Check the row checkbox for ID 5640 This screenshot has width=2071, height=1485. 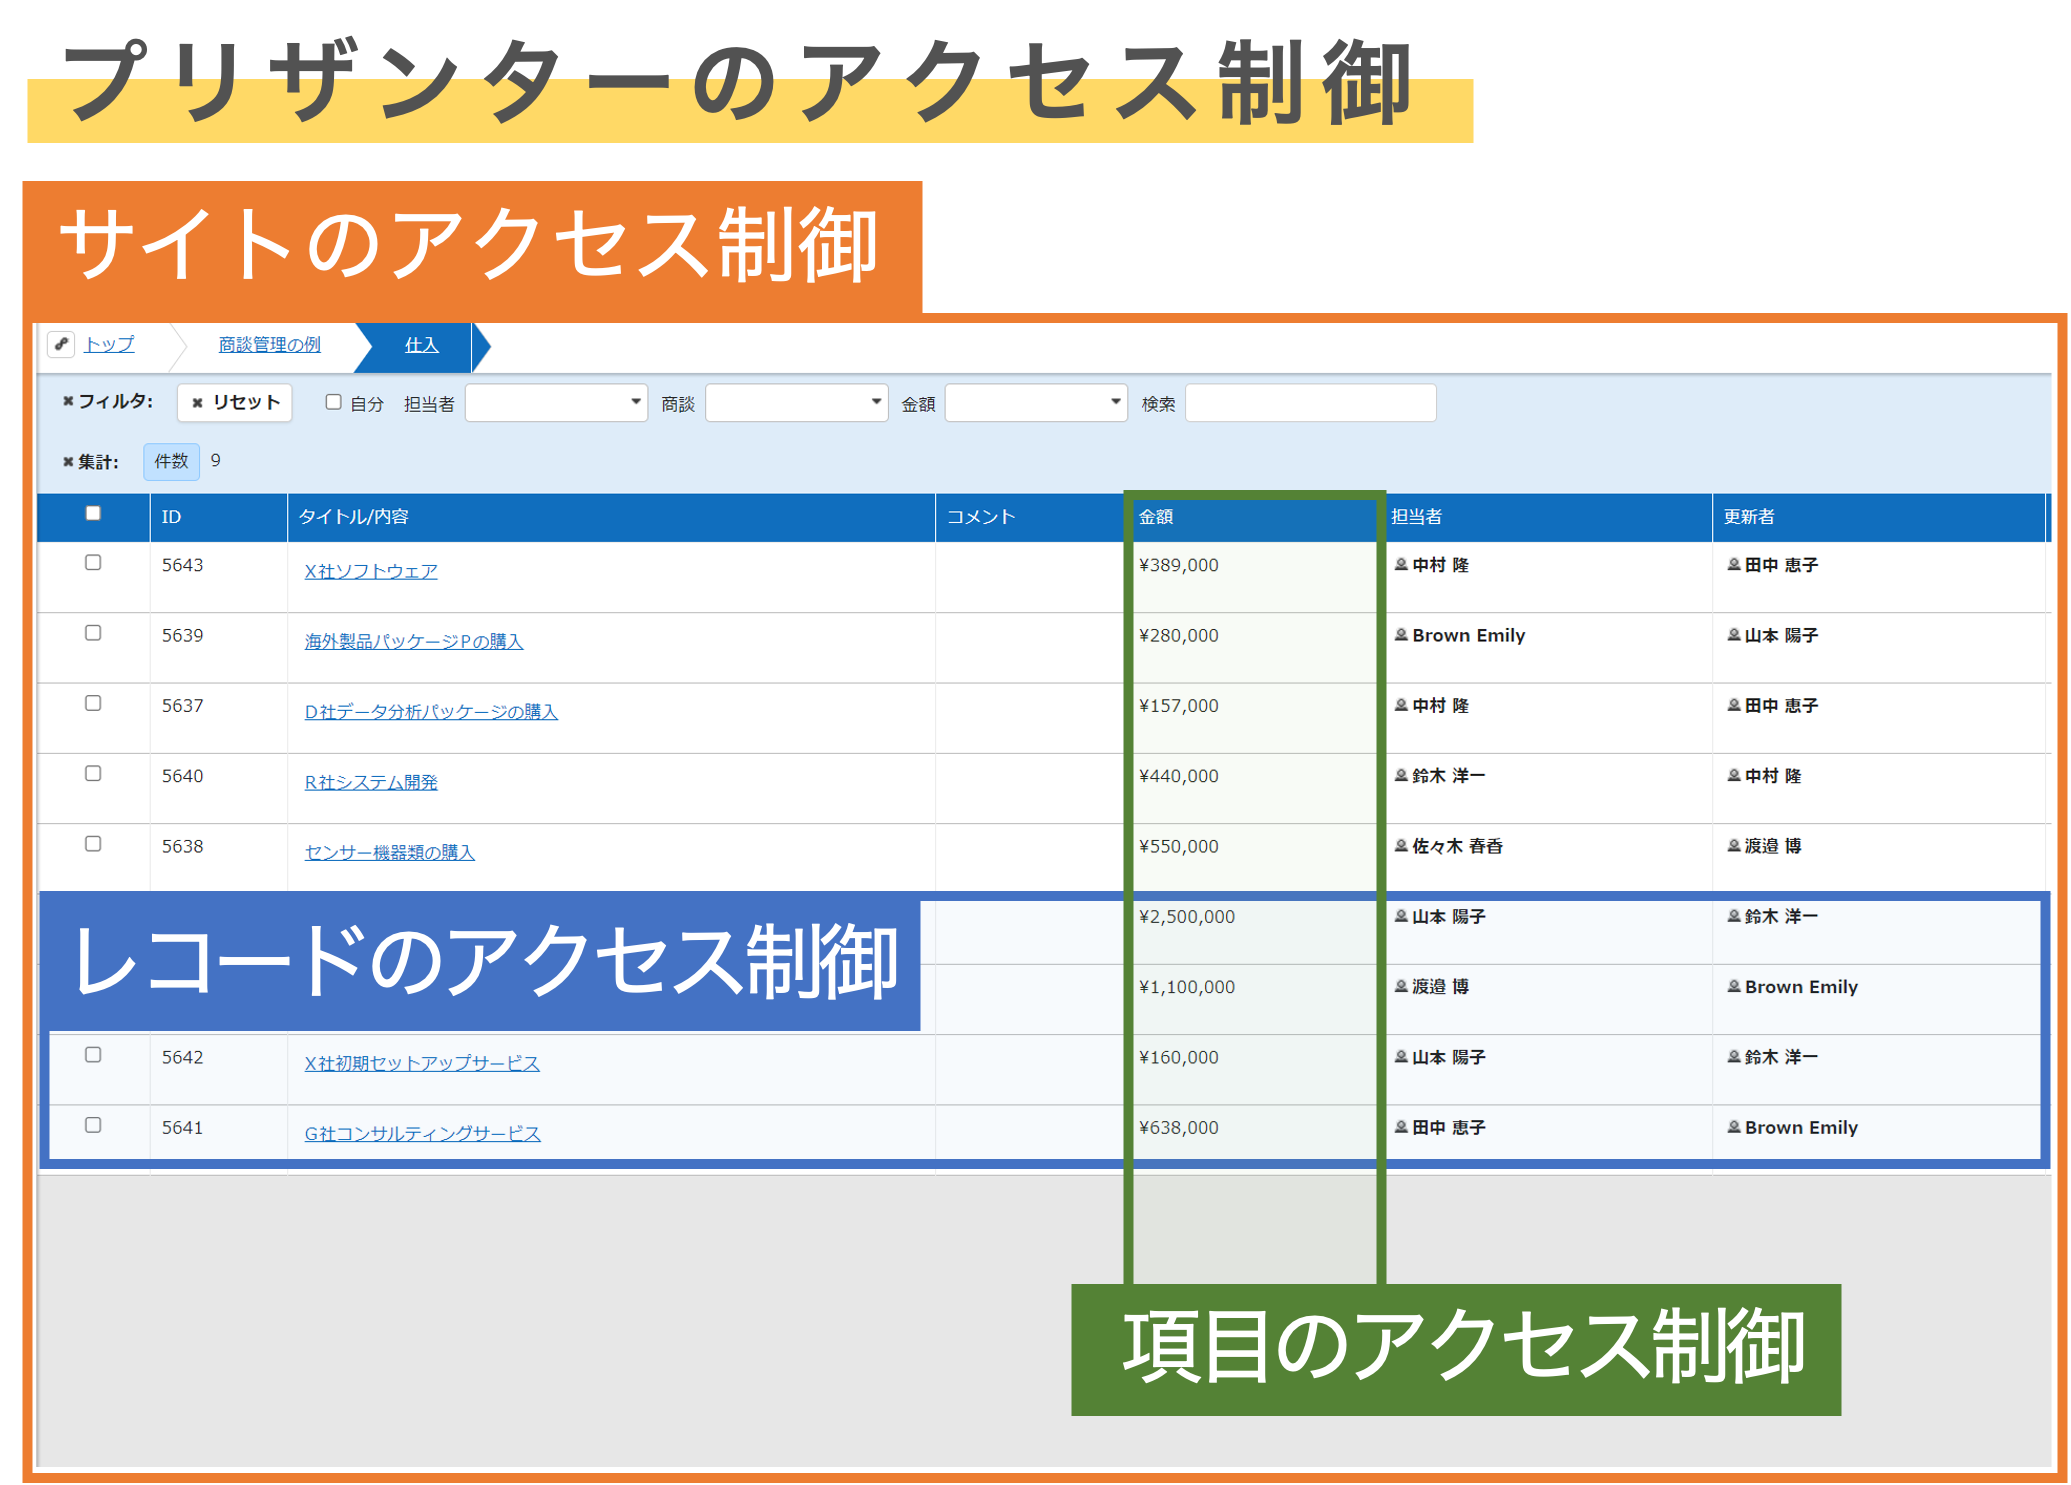click(x=93, y=773)
